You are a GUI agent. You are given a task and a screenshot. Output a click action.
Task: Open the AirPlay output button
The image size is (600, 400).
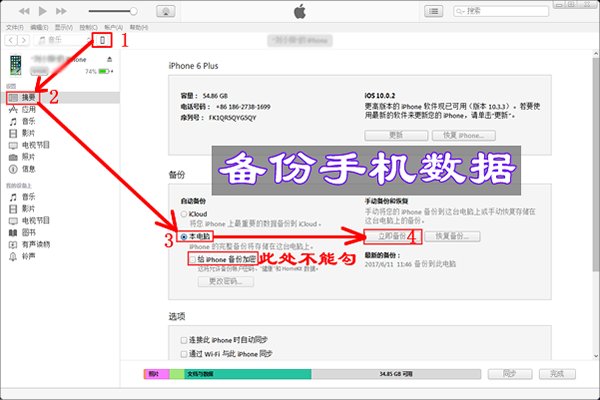tap(166, 11)
